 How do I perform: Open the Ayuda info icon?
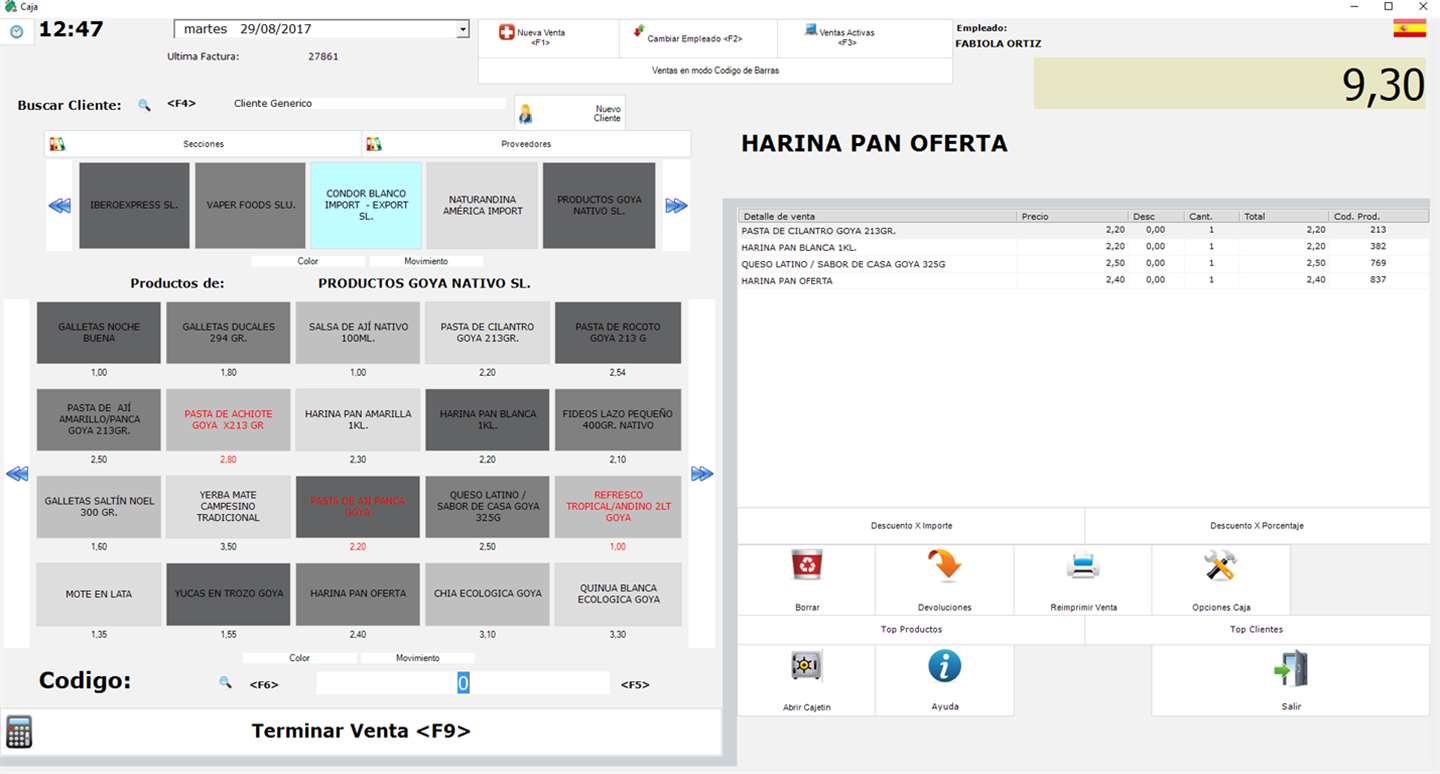click(944, 665)
